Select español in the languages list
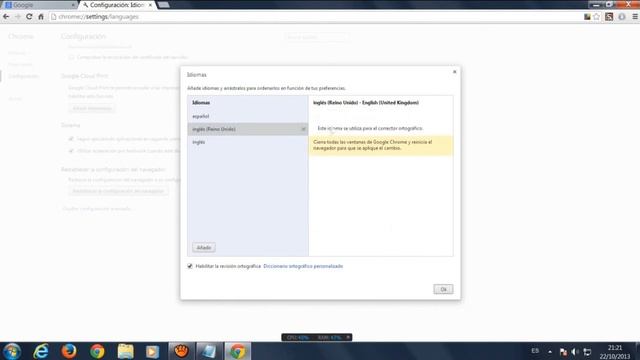Image resolution: width=640 pixels, height=360 pixels. pyautogui.click(x=248, y=116)
